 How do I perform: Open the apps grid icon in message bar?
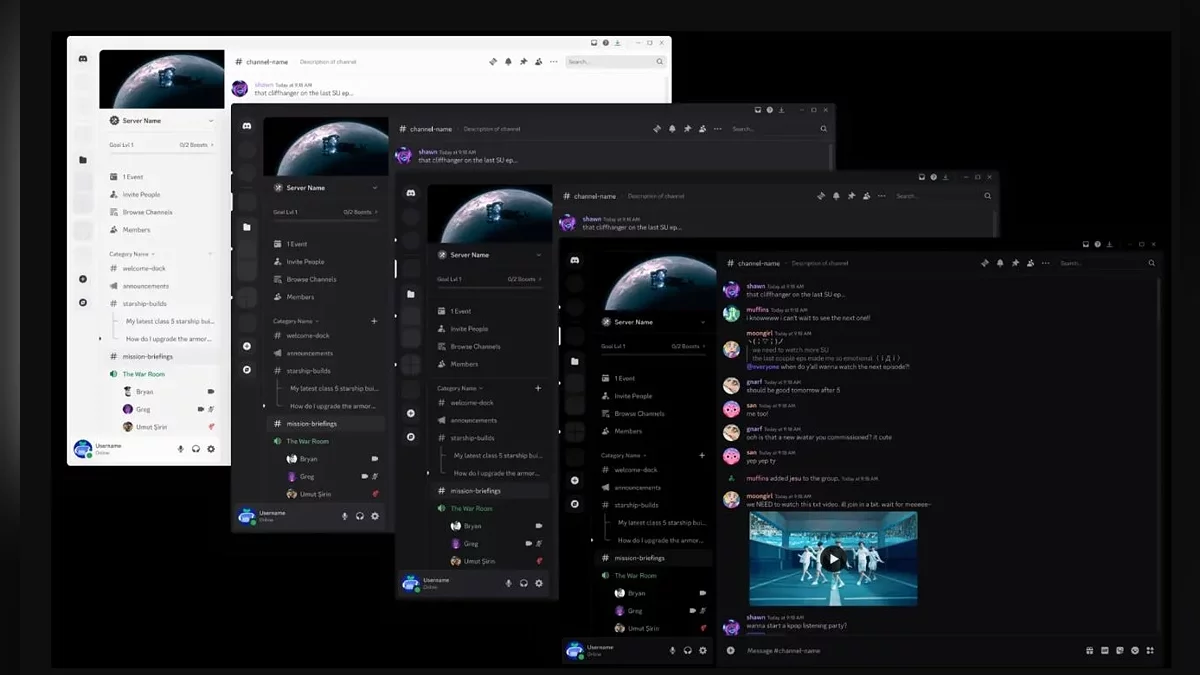[1150, 650]
